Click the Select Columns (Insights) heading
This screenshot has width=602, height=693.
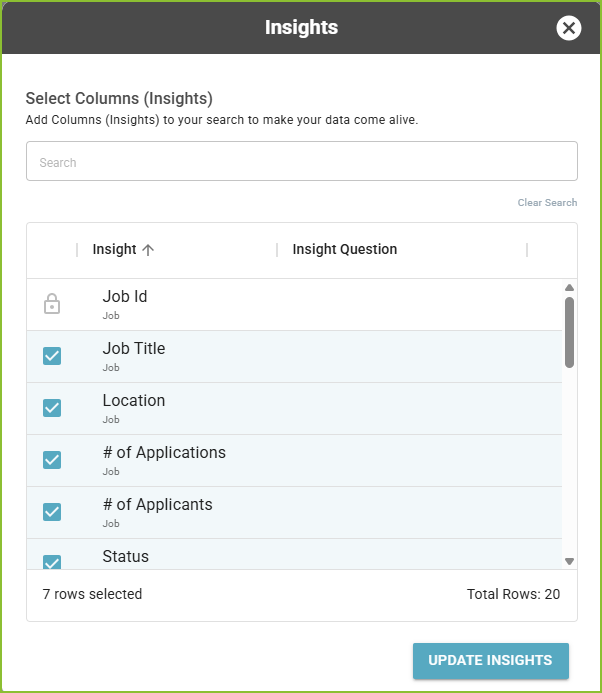click(x=119, y=99)
